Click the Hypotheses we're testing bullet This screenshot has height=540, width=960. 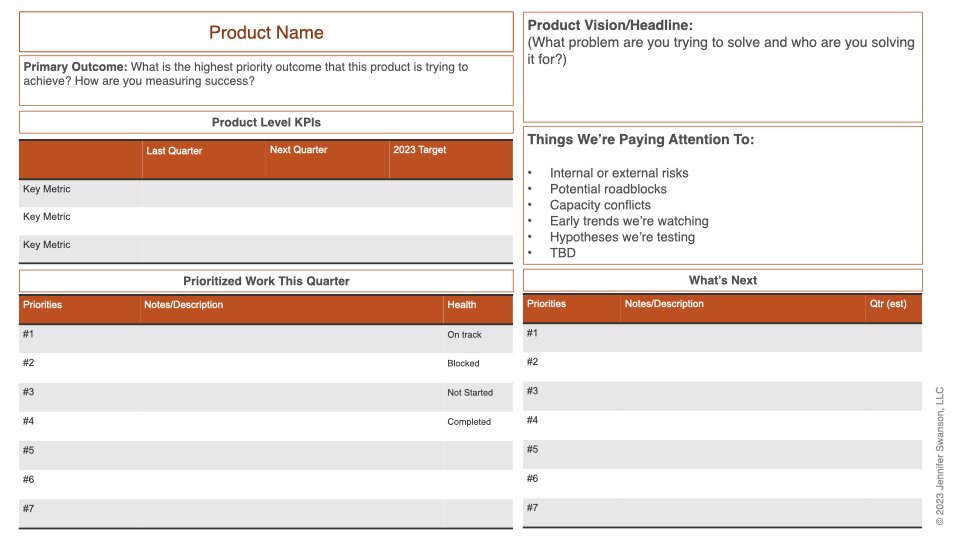click(622, 237)
